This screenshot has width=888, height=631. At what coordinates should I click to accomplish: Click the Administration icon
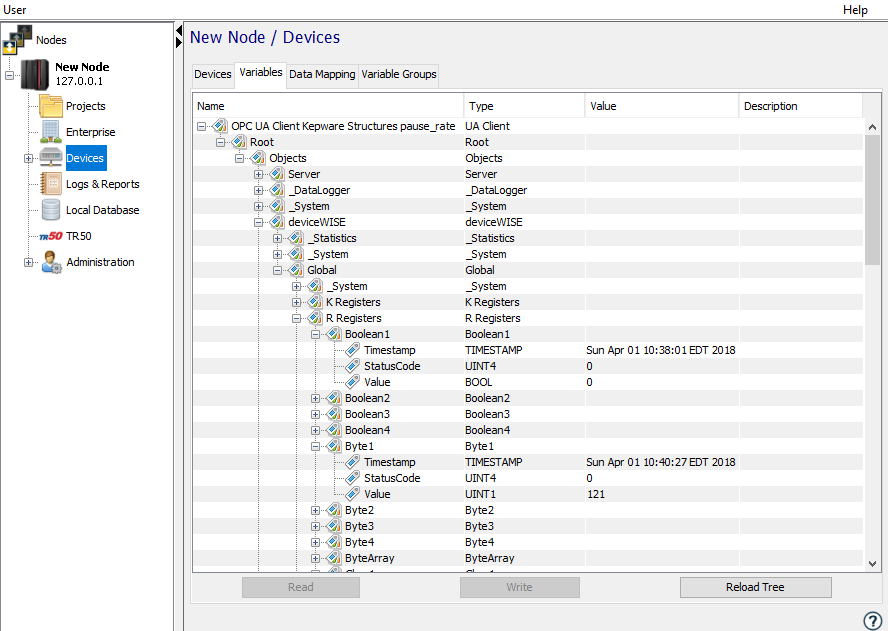pyautogui.click(x=49, y=261)
